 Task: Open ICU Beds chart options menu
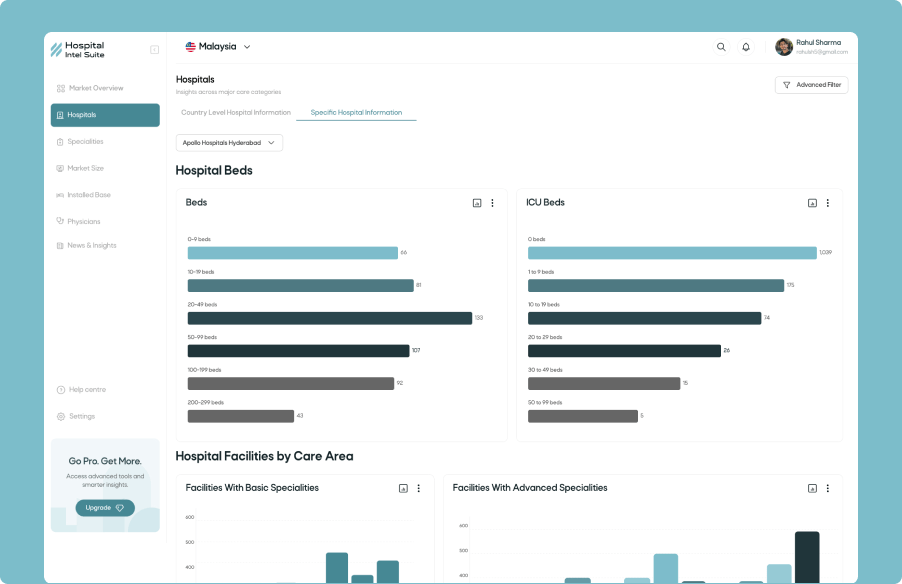click(x=827, y=203)
